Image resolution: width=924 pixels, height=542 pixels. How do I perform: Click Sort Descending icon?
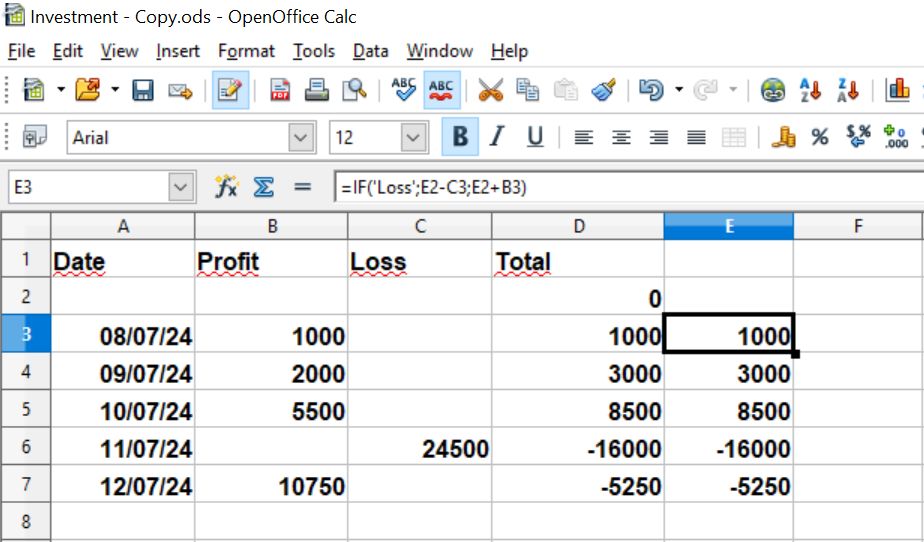pos(848,90)
